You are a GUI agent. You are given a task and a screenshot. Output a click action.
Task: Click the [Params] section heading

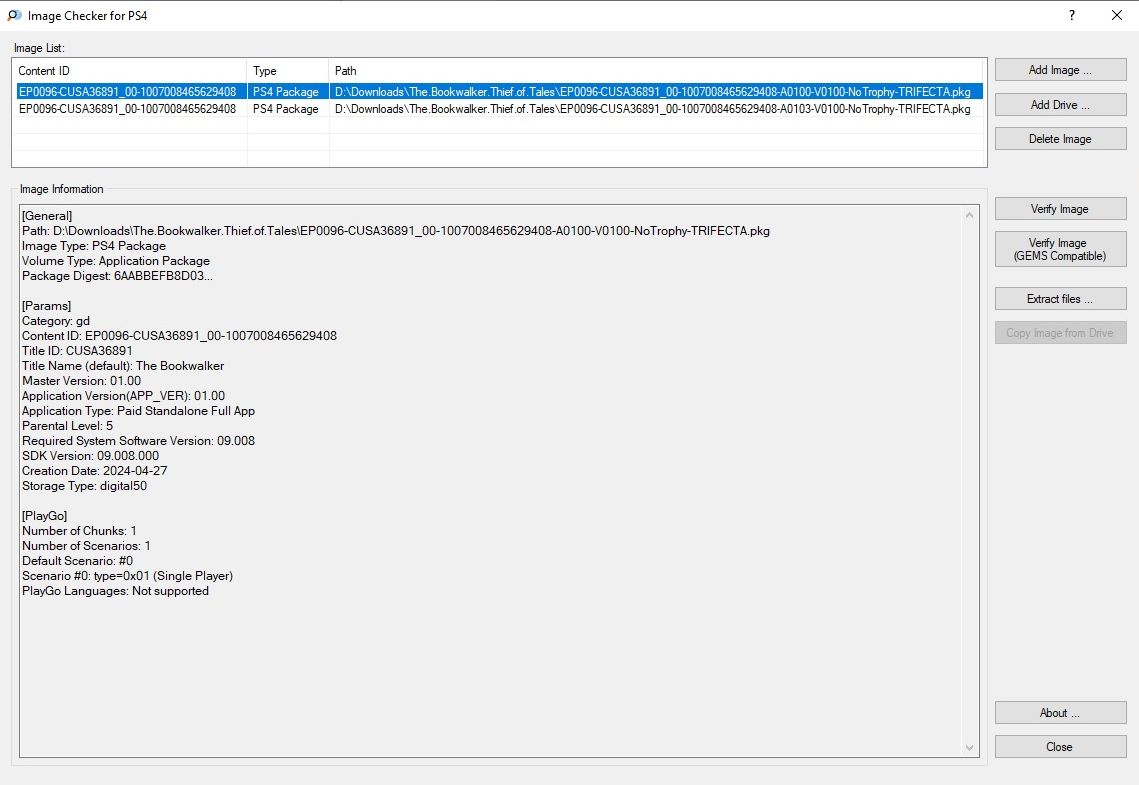tap(46, 306)
